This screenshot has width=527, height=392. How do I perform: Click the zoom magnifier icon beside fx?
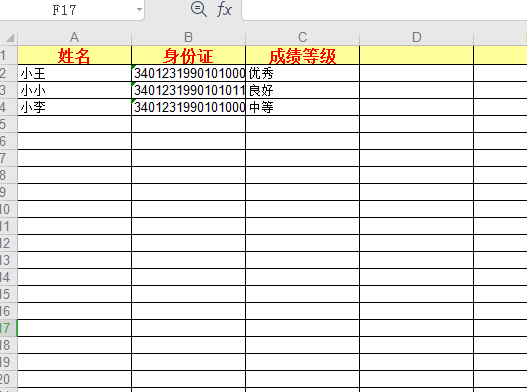199,9
